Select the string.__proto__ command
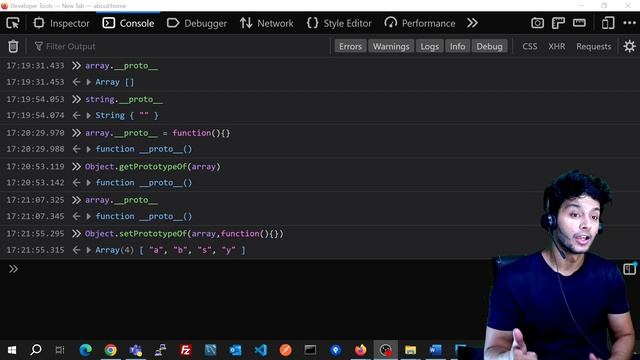640x360 pixels. 124,99
